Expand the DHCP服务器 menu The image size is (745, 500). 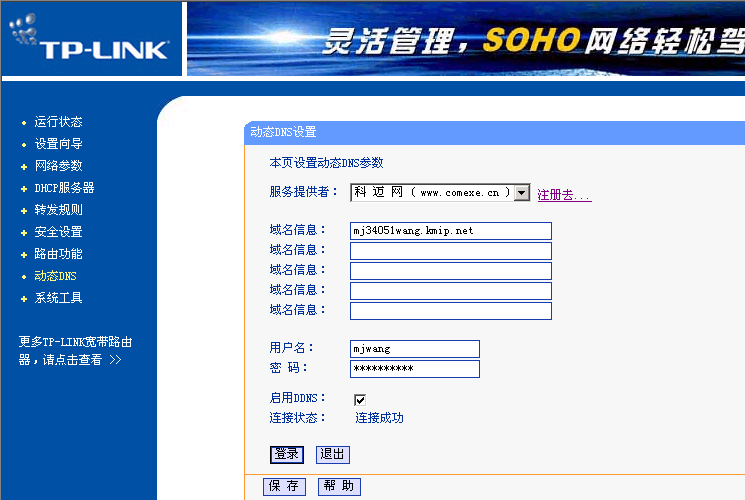click(x=64, y=188)
